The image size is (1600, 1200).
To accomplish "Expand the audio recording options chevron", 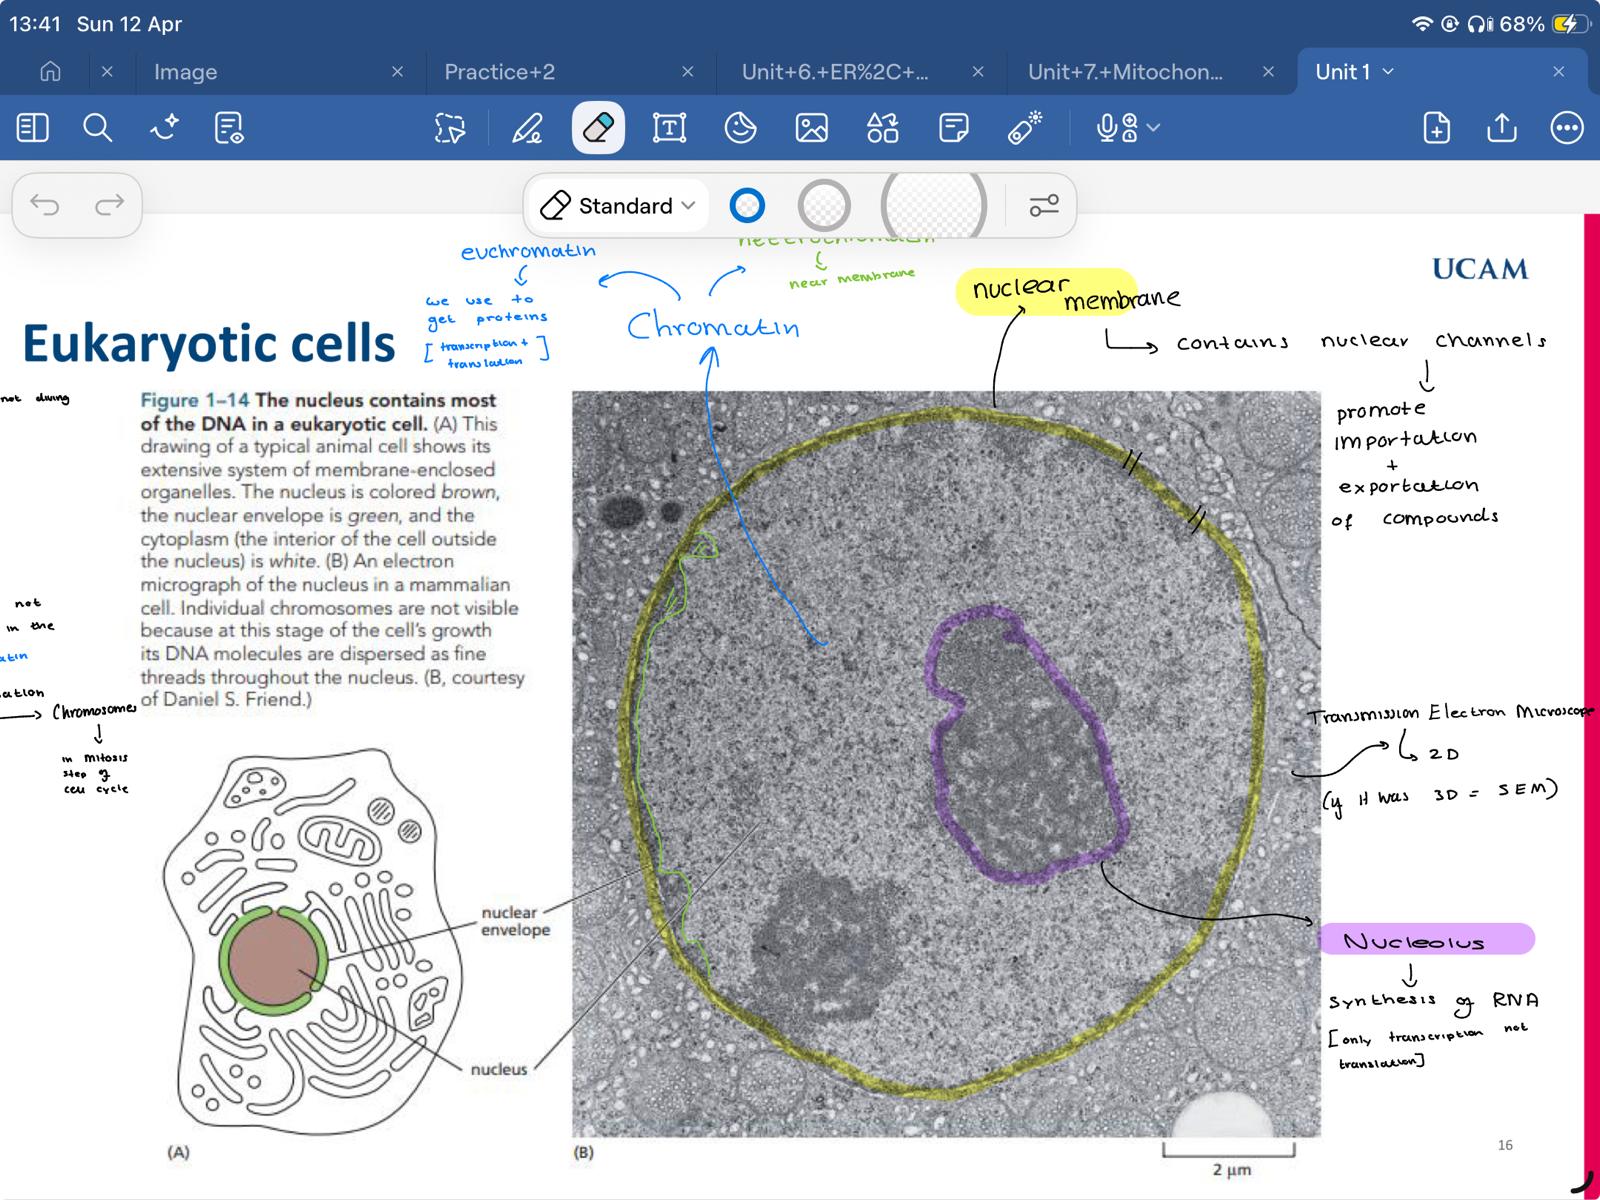I will point(1152,128).
